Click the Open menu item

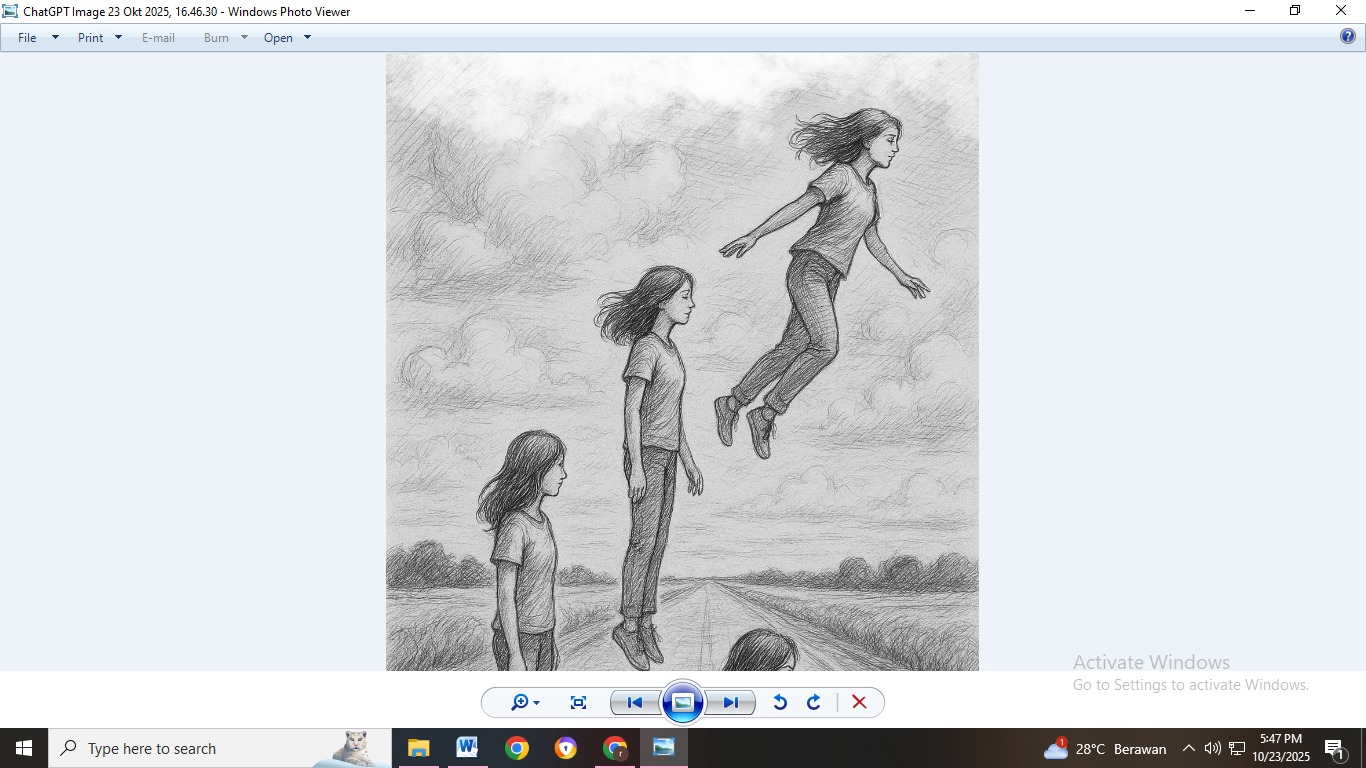pyautogui.click(x=278, y=38)
